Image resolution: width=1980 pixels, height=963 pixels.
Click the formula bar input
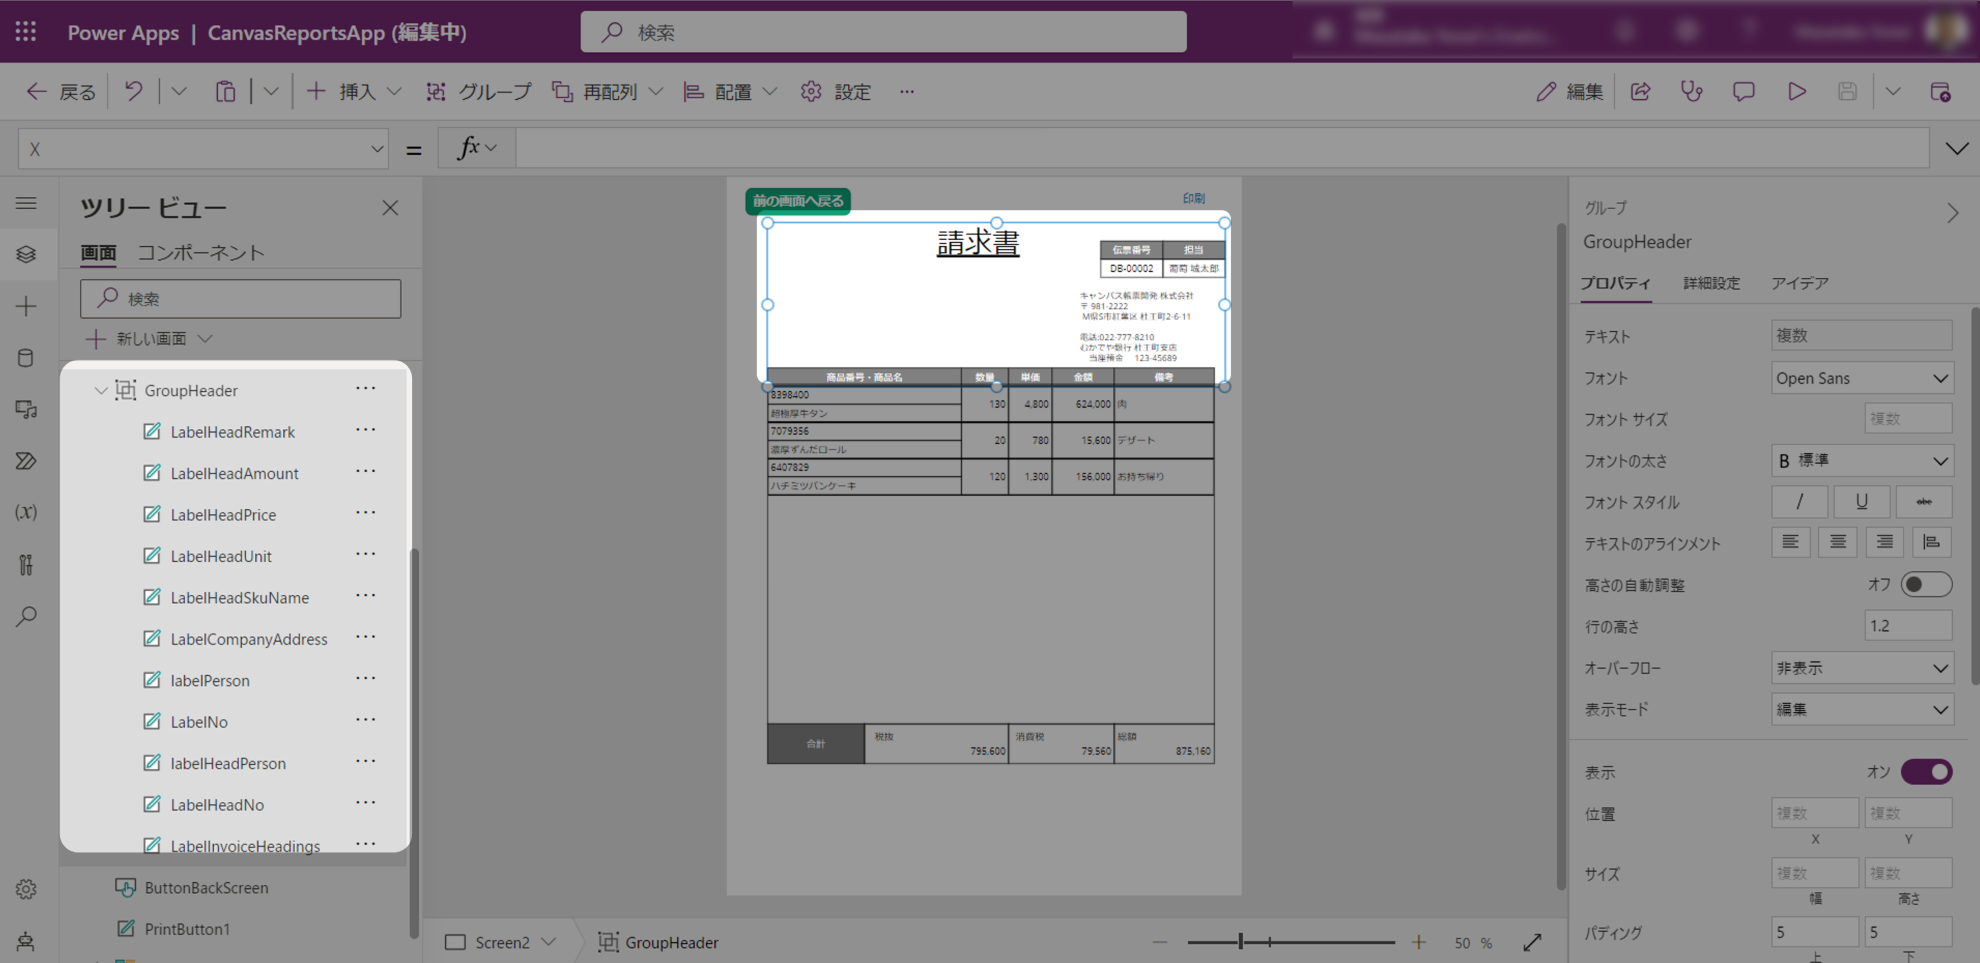tap(1222, 149)
